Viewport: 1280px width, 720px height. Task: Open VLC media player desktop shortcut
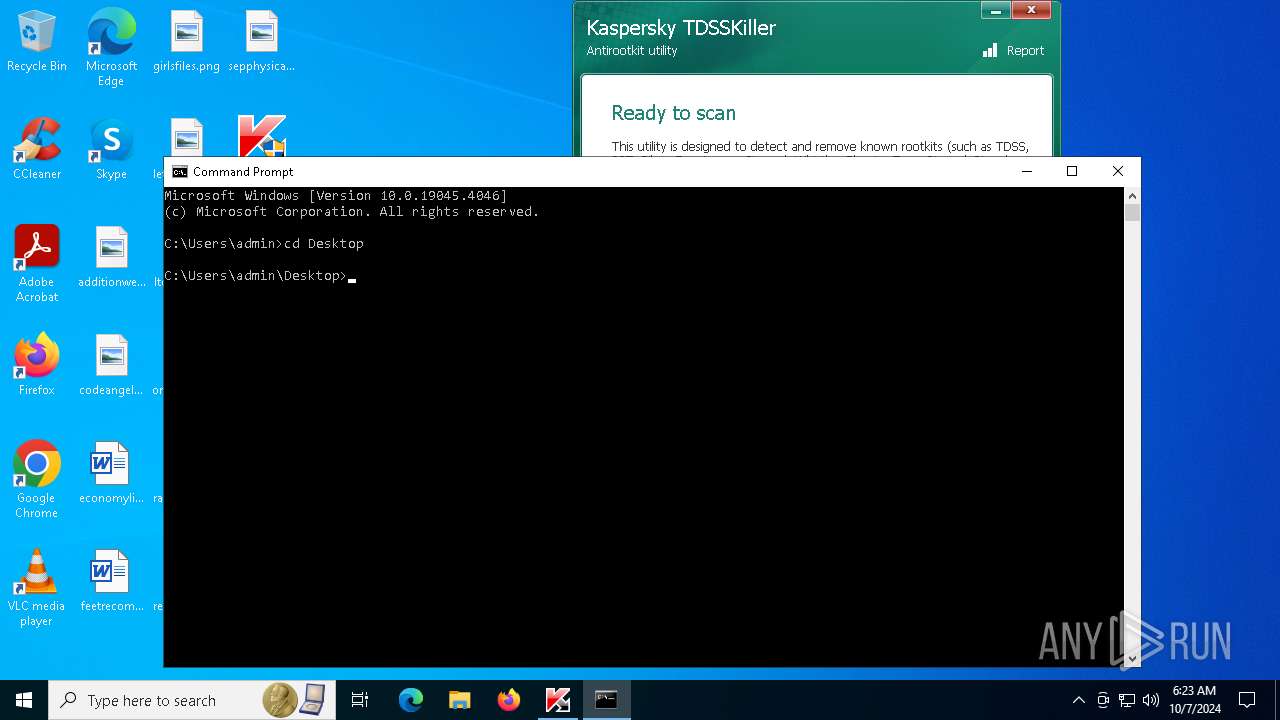(x=37, y=588)
